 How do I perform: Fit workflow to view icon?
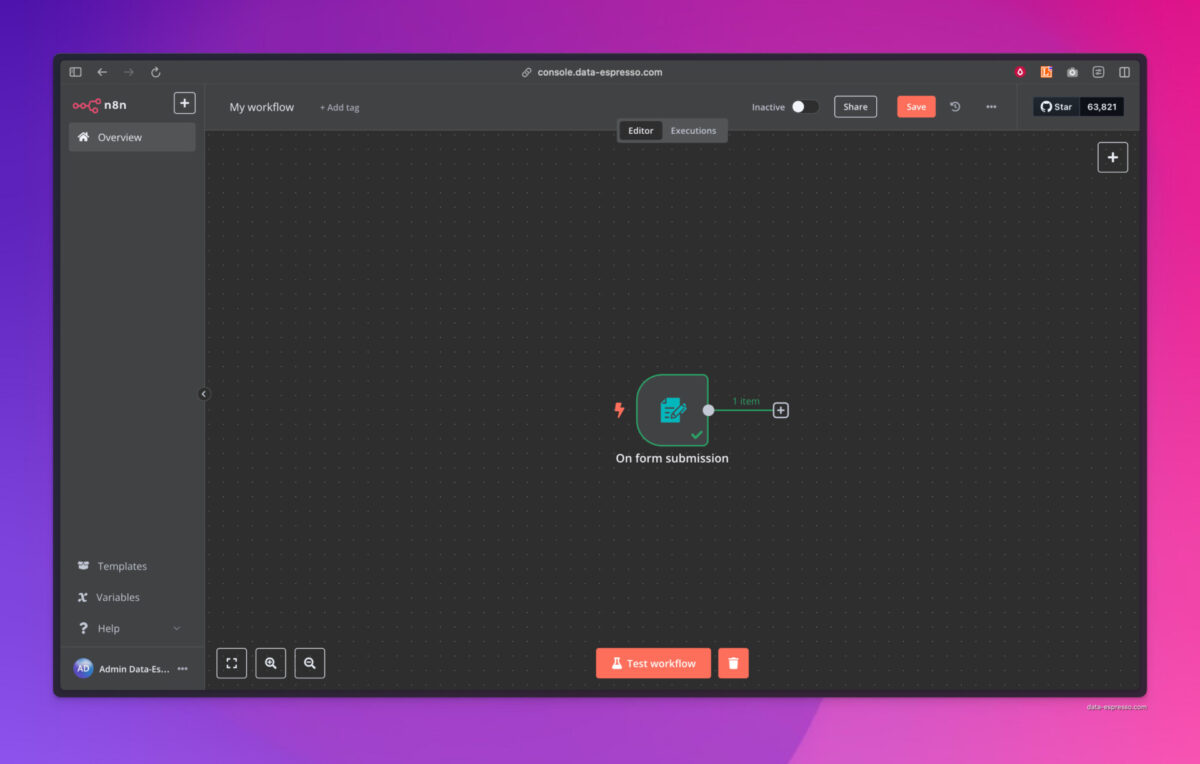[231, 663]
